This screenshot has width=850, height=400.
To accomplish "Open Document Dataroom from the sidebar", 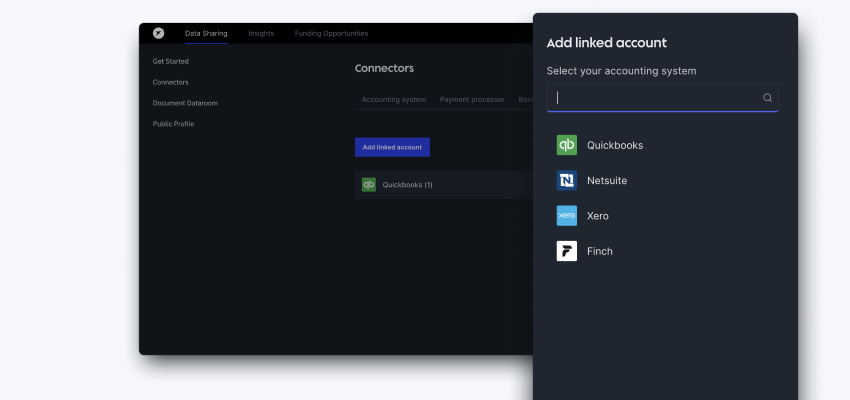I will pyautogui.click(x=185, y=103).
